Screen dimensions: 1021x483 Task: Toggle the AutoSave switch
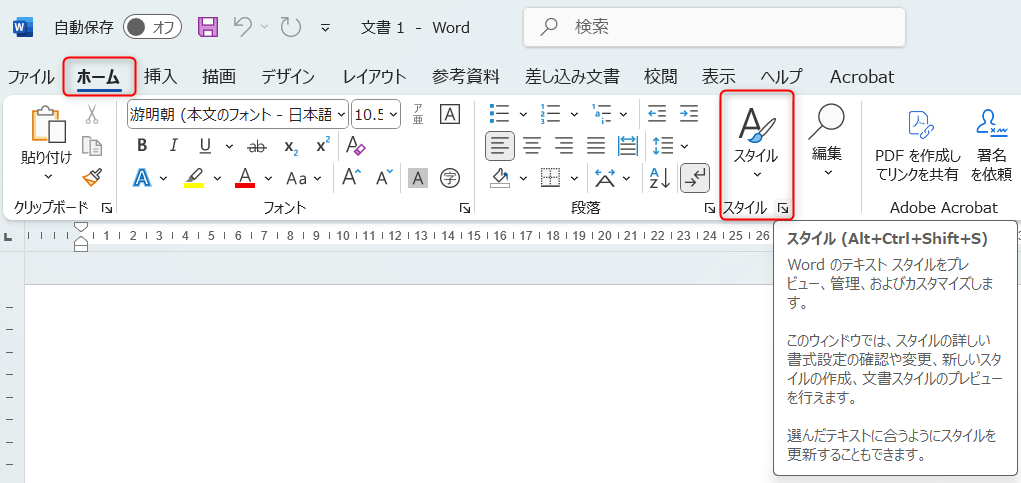(x=152, y=27)
